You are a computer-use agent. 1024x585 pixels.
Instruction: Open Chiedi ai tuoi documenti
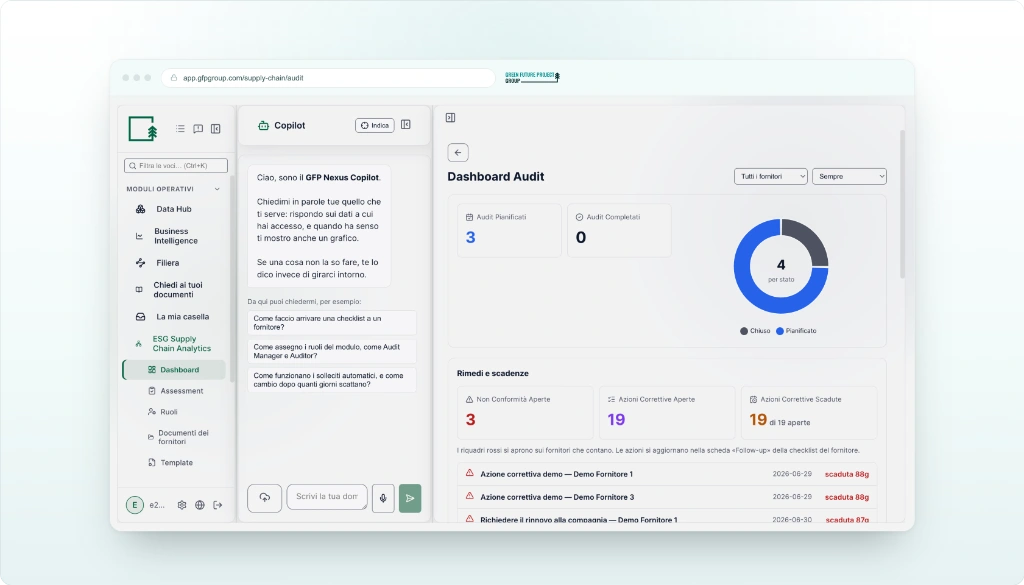[174, 290]
